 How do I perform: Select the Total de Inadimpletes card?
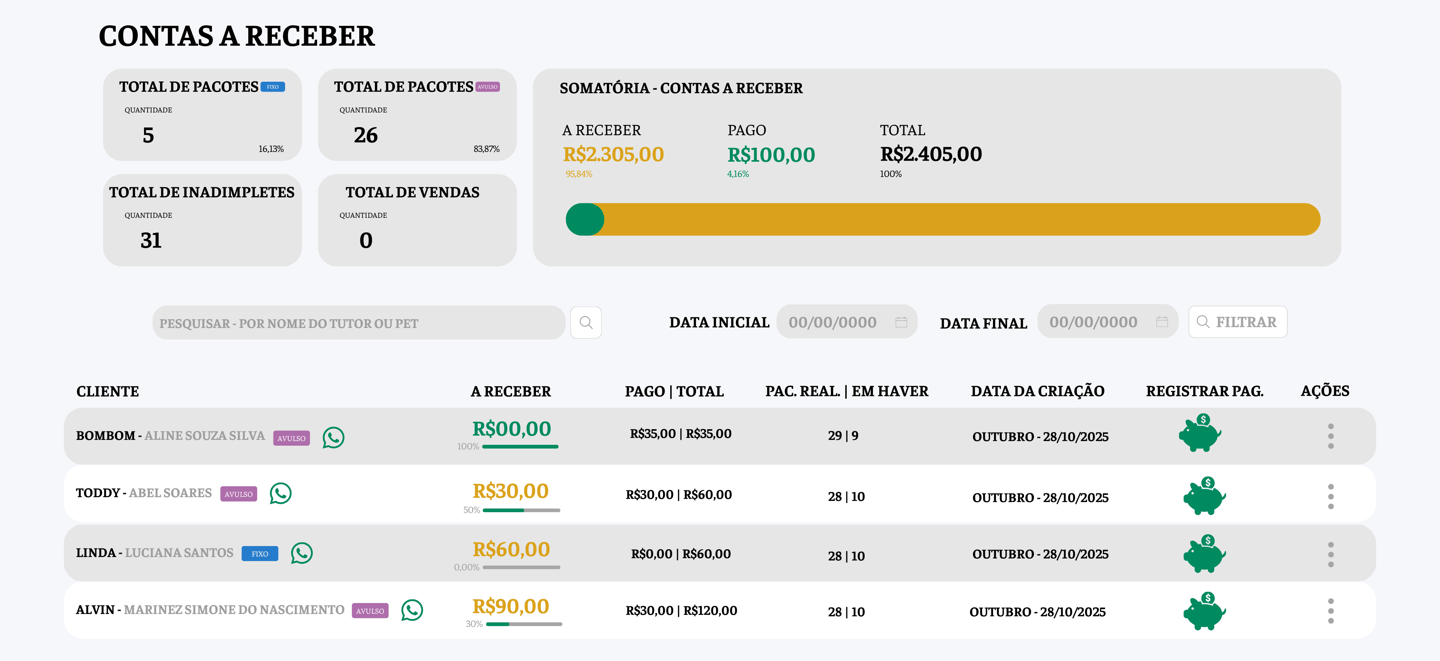click(202, 220)
